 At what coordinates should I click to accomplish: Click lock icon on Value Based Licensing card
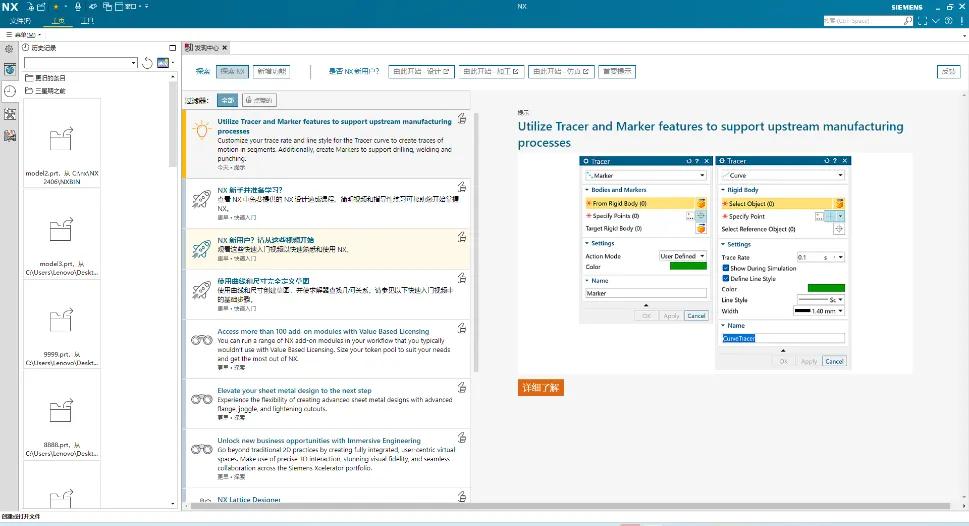click(x=462, y=328)
